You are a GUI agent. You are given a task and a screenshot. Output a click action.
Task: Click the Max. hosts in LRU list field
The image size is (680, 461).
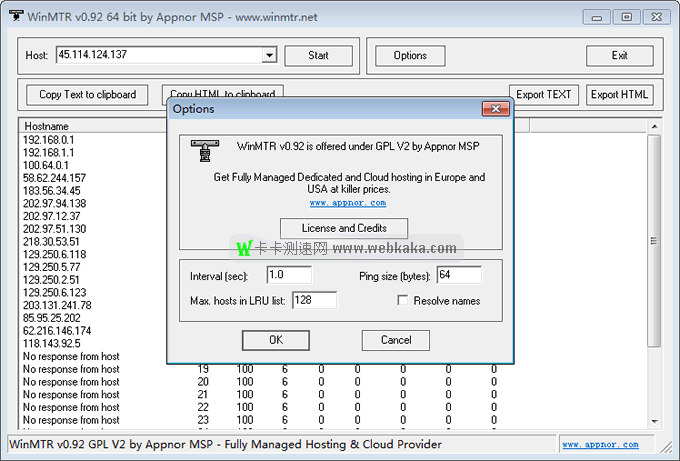point(314,300)
